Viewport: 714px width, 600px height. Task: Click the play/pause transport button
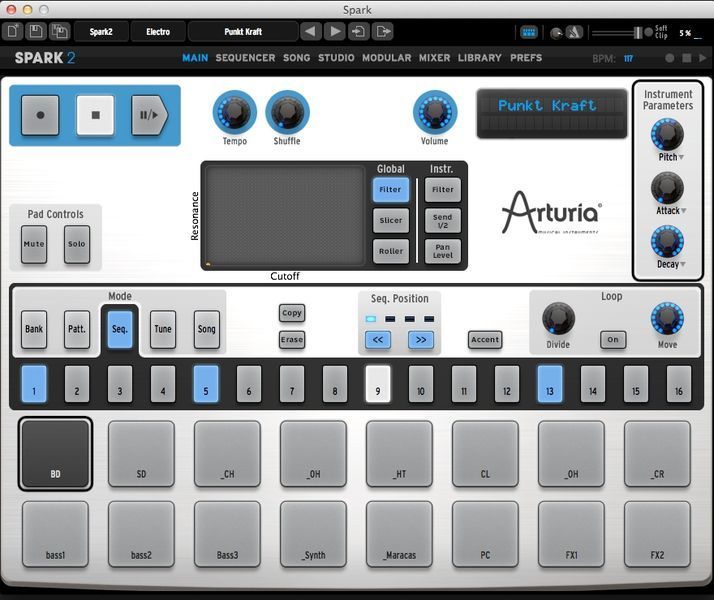point(148,115)
